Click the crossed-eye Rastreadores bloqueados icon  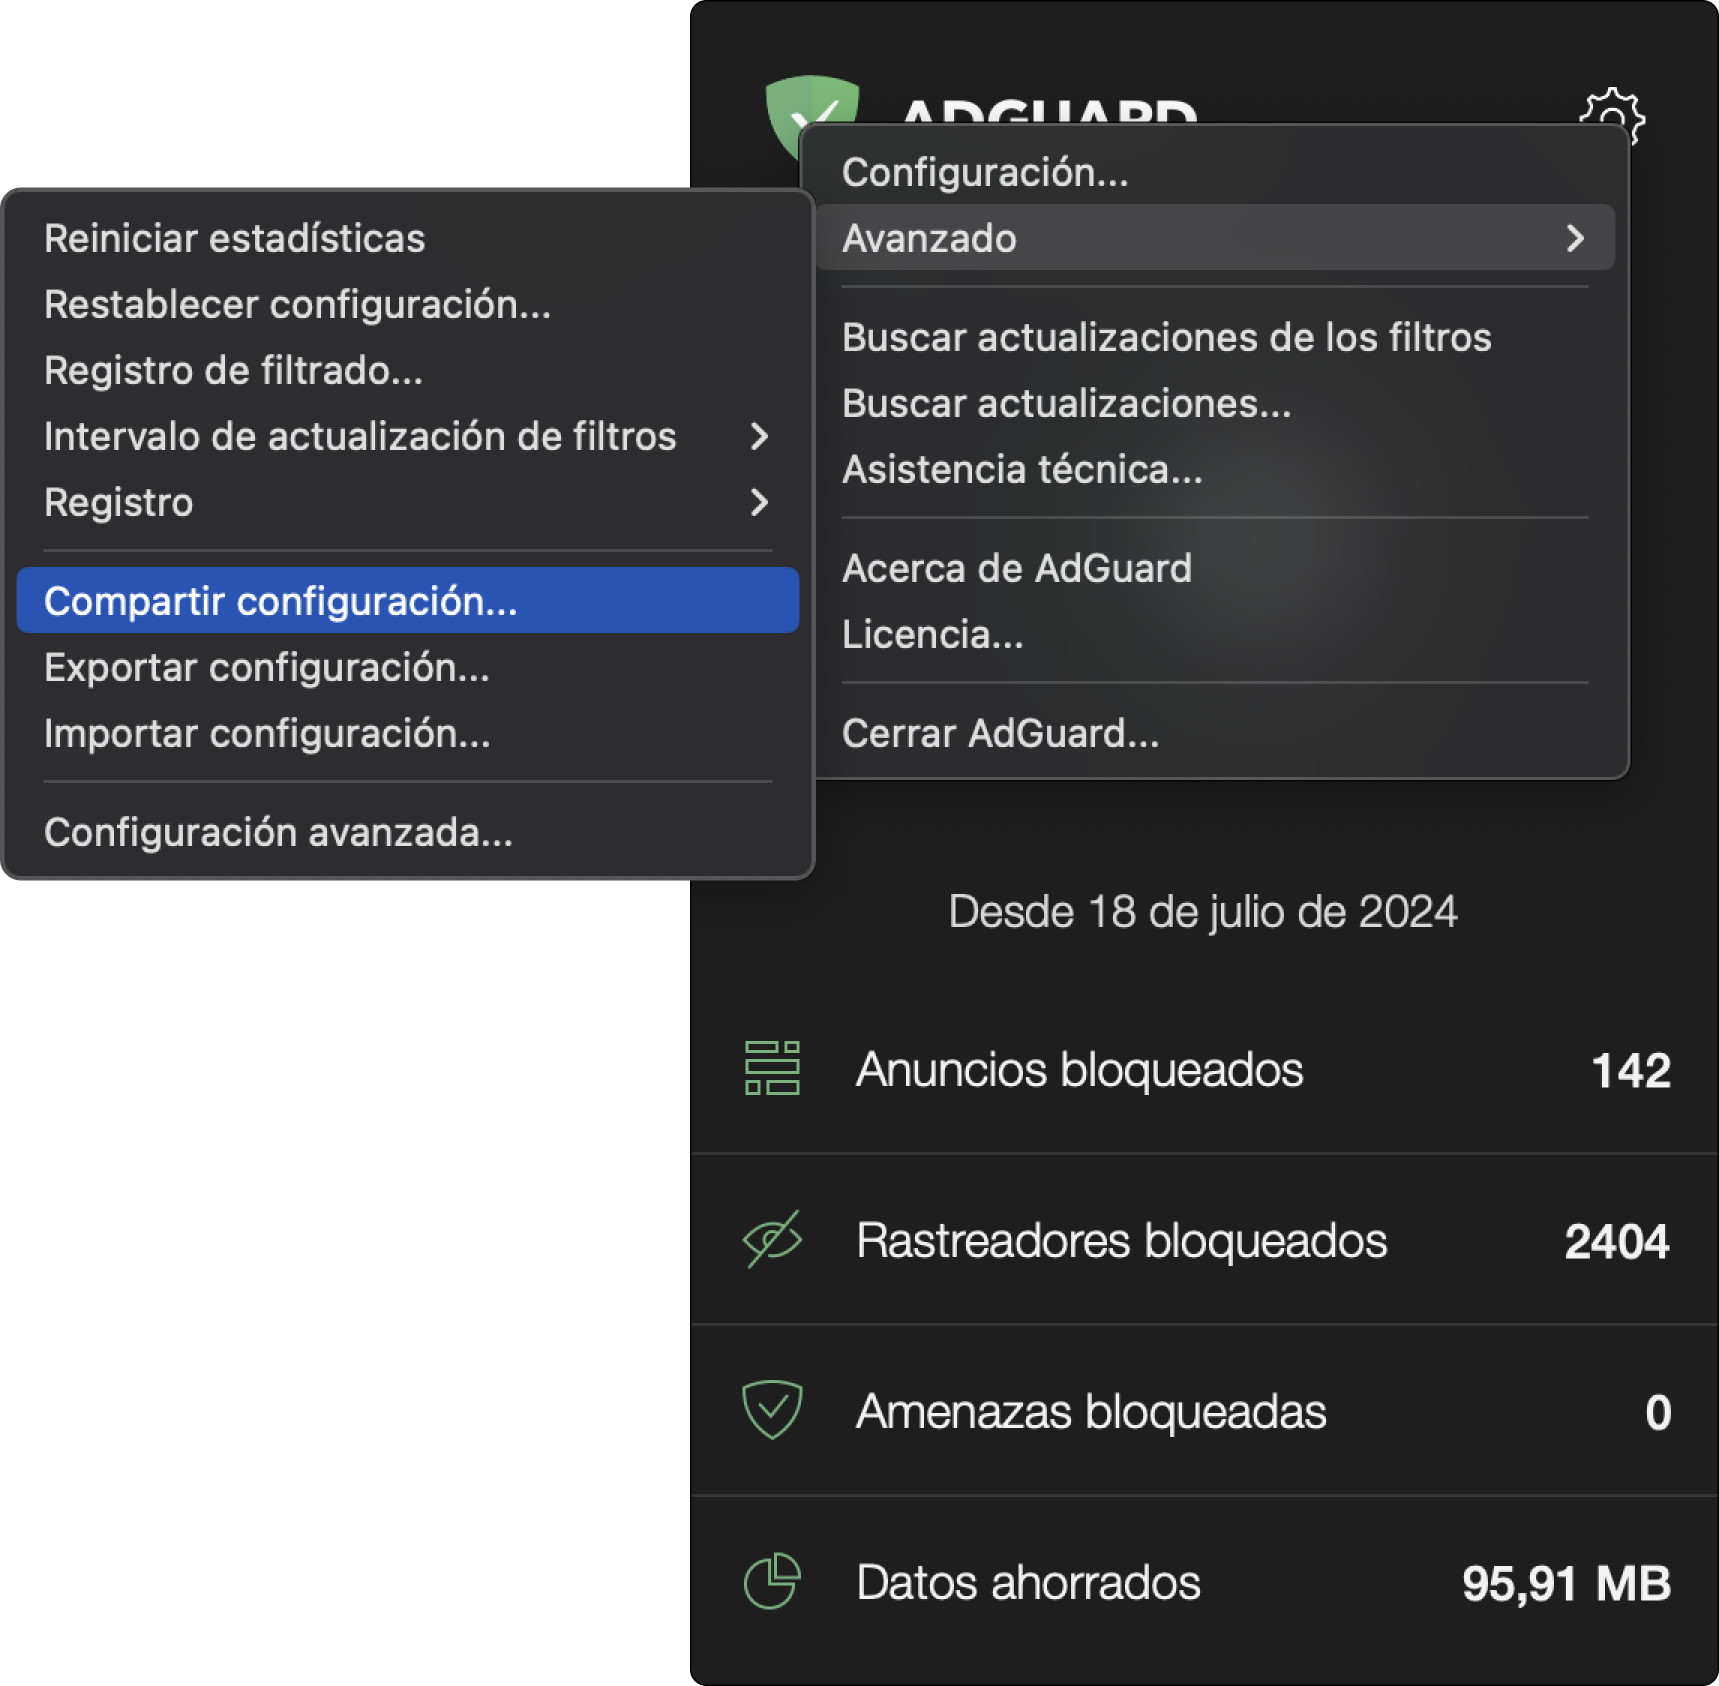tap(772, 1240)
